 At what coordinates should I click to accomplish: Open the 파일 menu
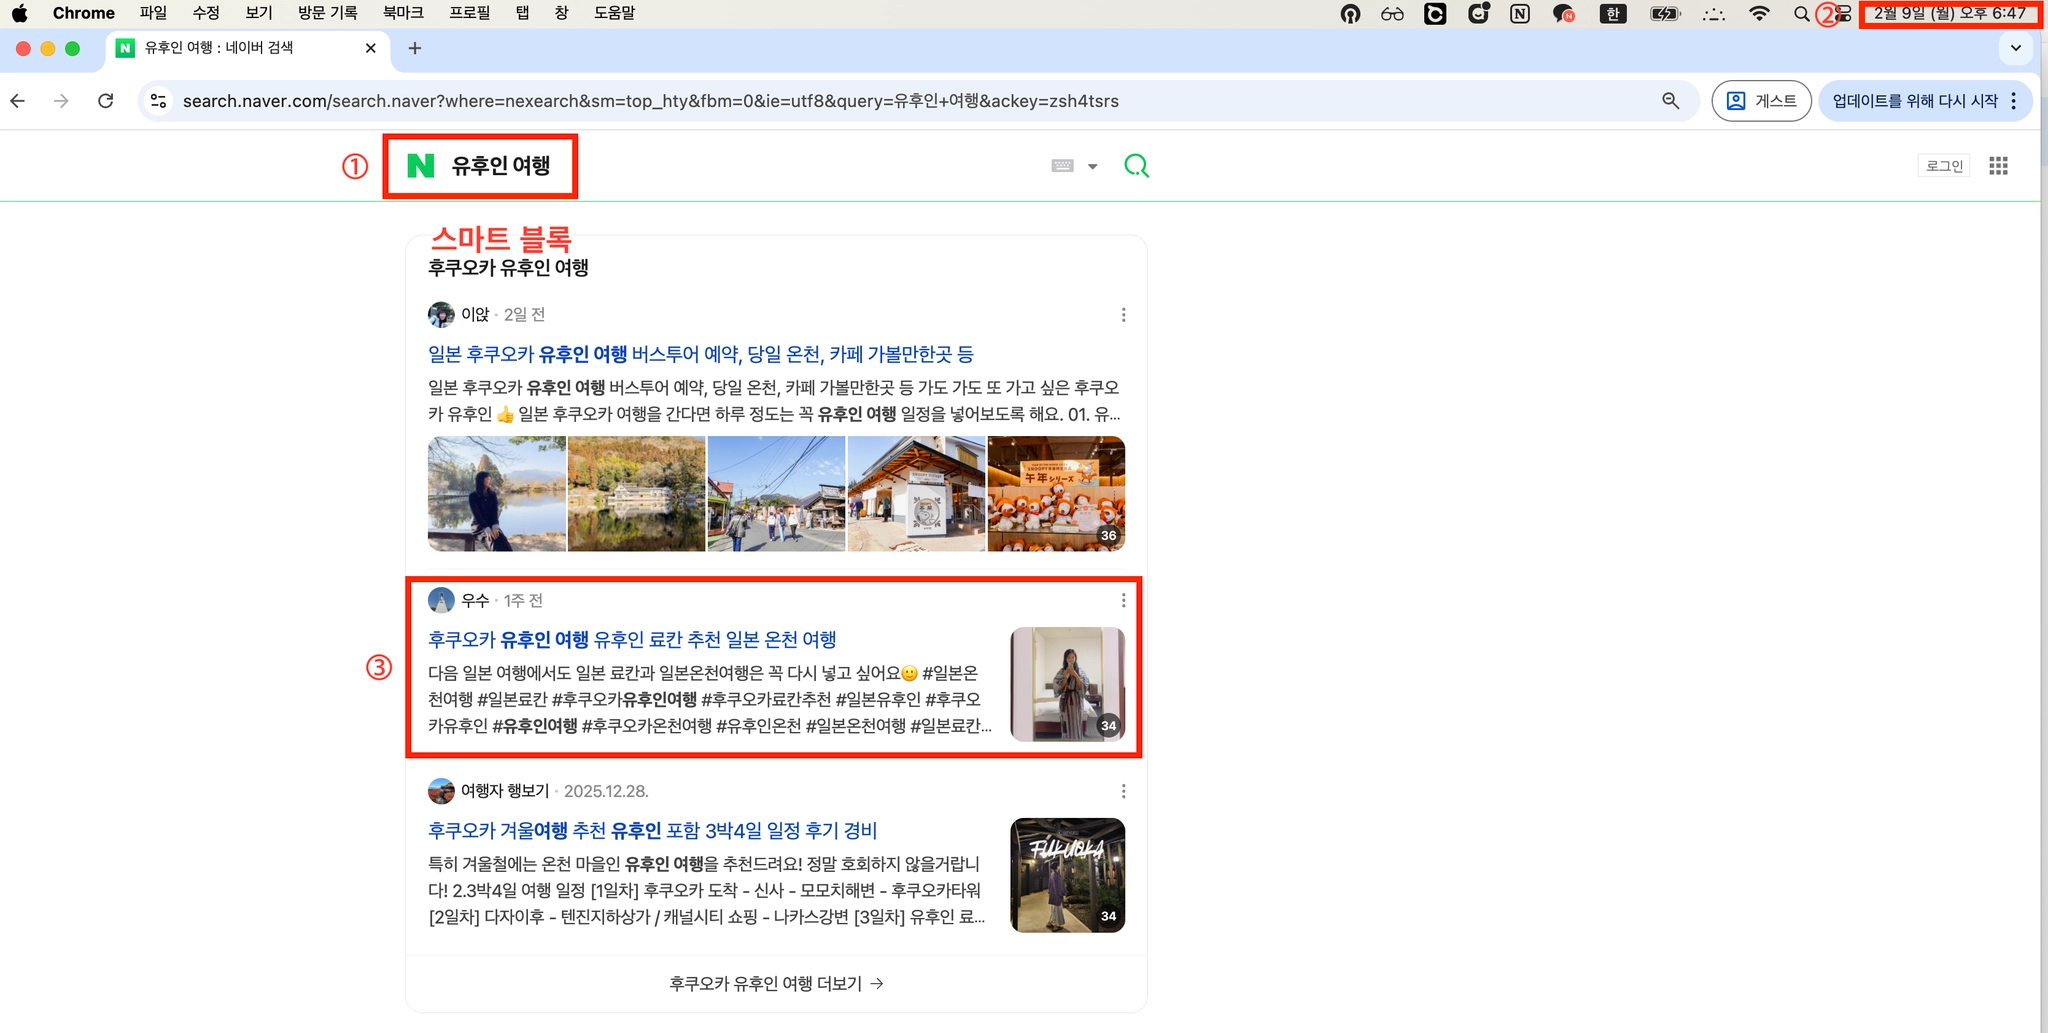(x=153, y=14)
